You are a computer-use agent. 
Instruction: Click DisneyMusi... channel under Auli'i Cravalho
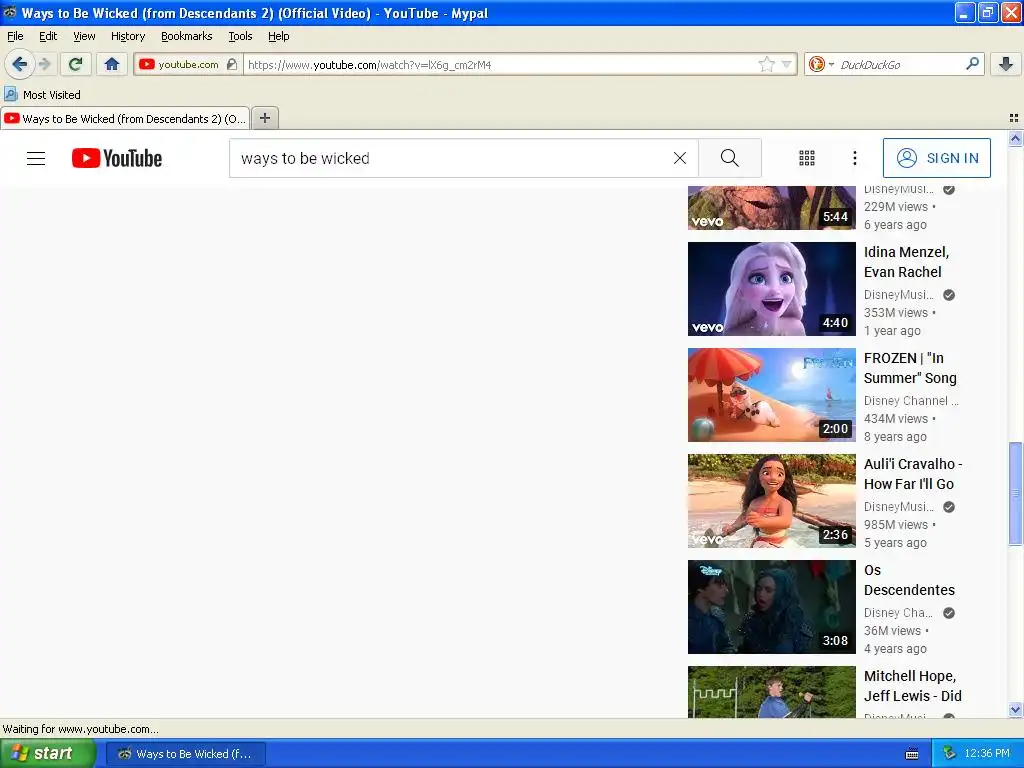(x=899, y=507)
